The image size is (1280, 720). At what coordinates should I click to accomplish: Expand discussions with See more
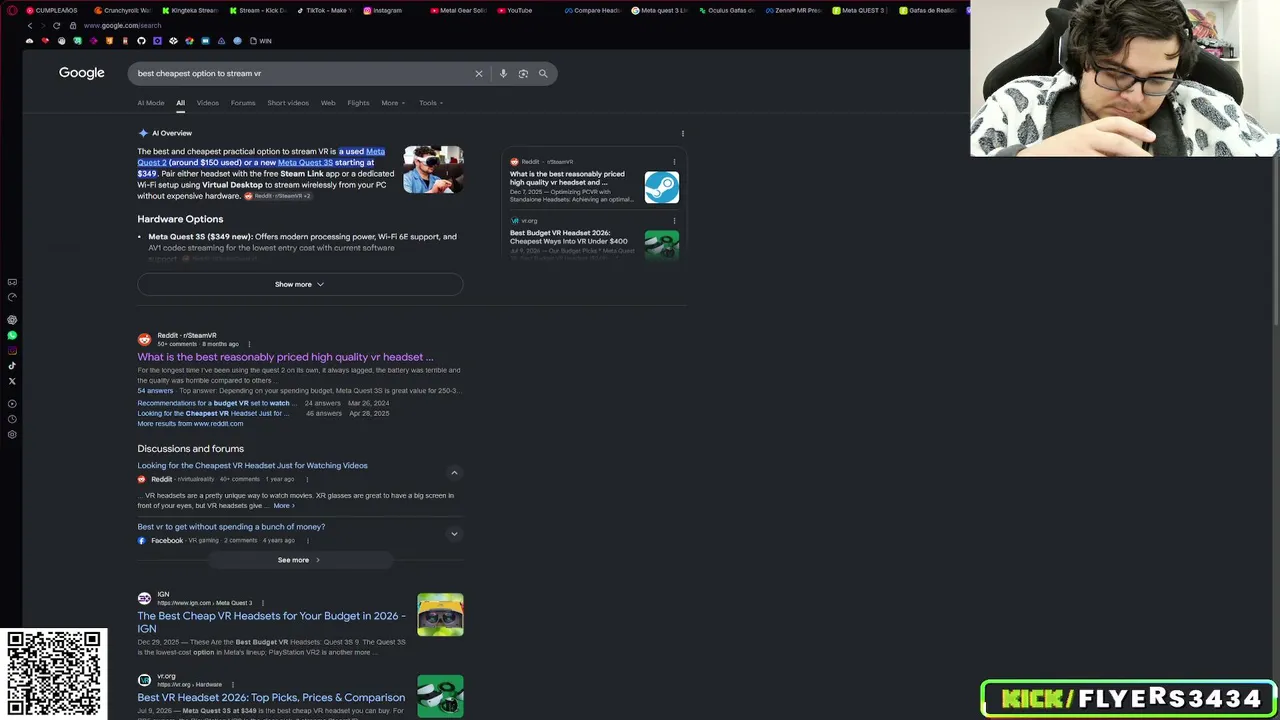[x=299, y=560]
